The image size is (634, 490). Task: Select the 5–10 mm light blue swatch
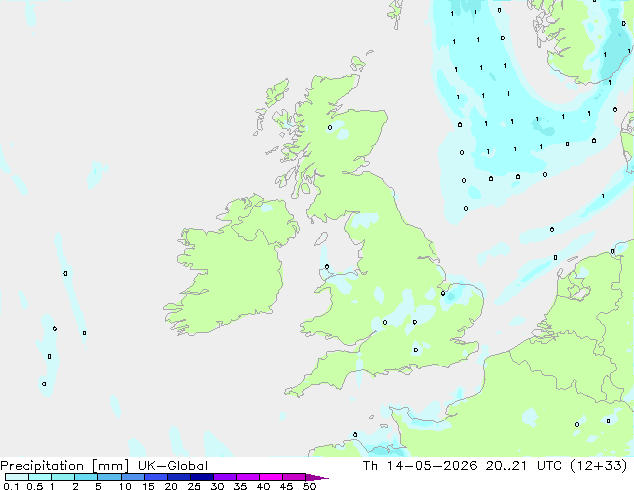point(109,477)
